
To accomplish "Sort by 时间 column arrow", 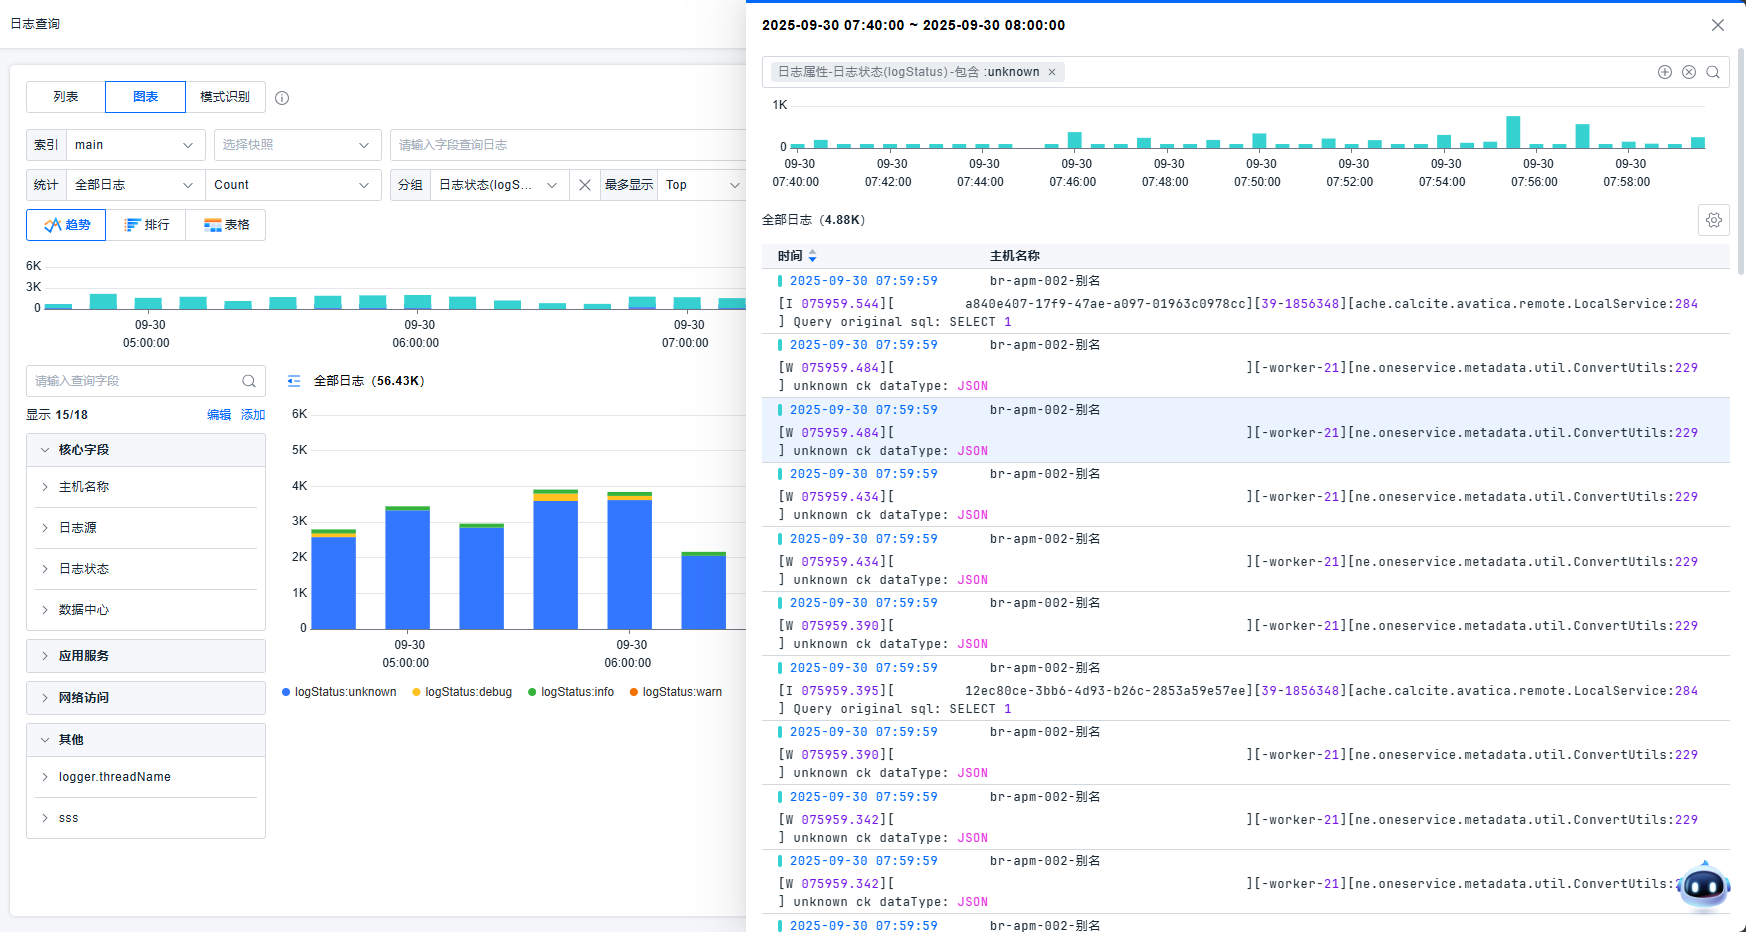I will coord(812,256).
